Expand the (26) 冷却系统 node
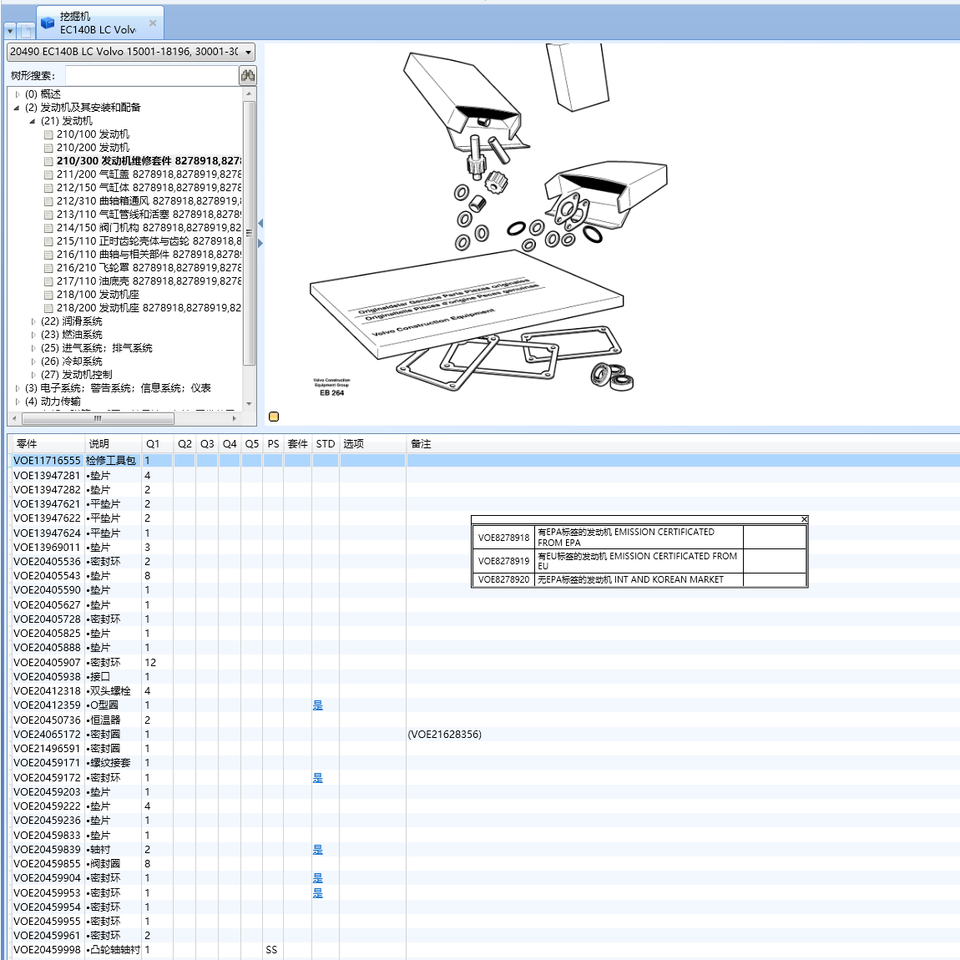Screen dimensions: 960x960 click(x=33, y=362)
